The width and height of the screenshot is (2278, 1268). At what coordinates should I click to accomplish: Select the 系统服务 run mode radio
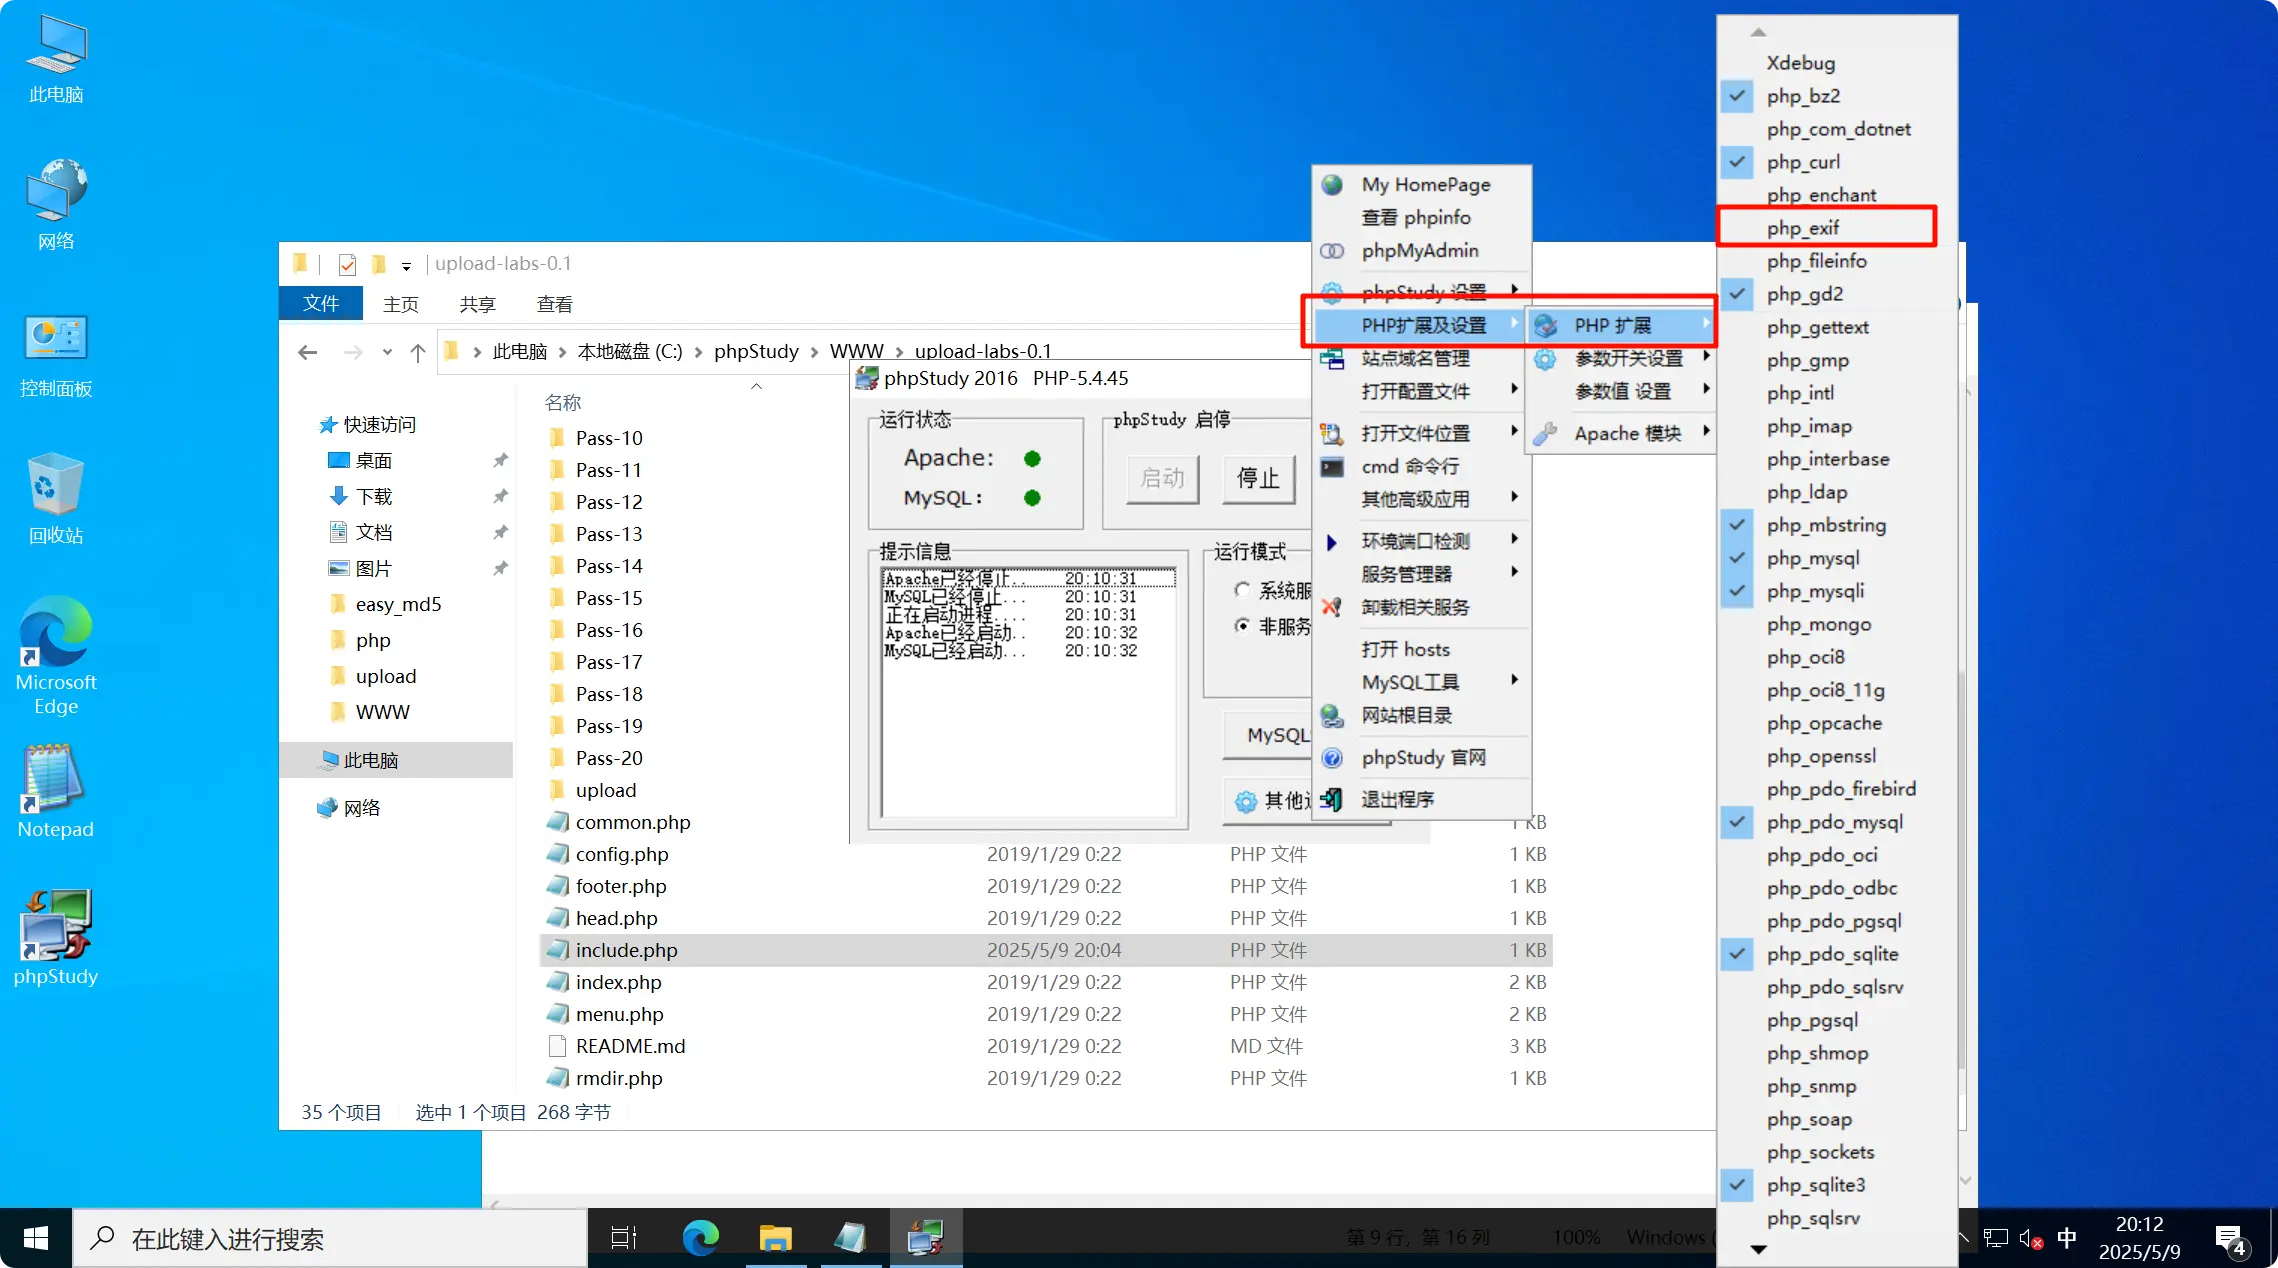pyautogui.click(x=1242, y=590)
